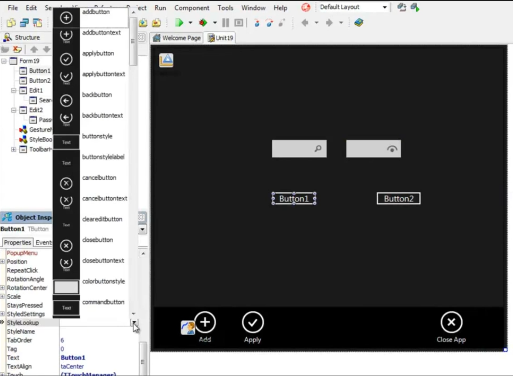Click the help books toolbar icon
Image resolution: width=513 pixels, height=376 pixels.
pos(359,23)
